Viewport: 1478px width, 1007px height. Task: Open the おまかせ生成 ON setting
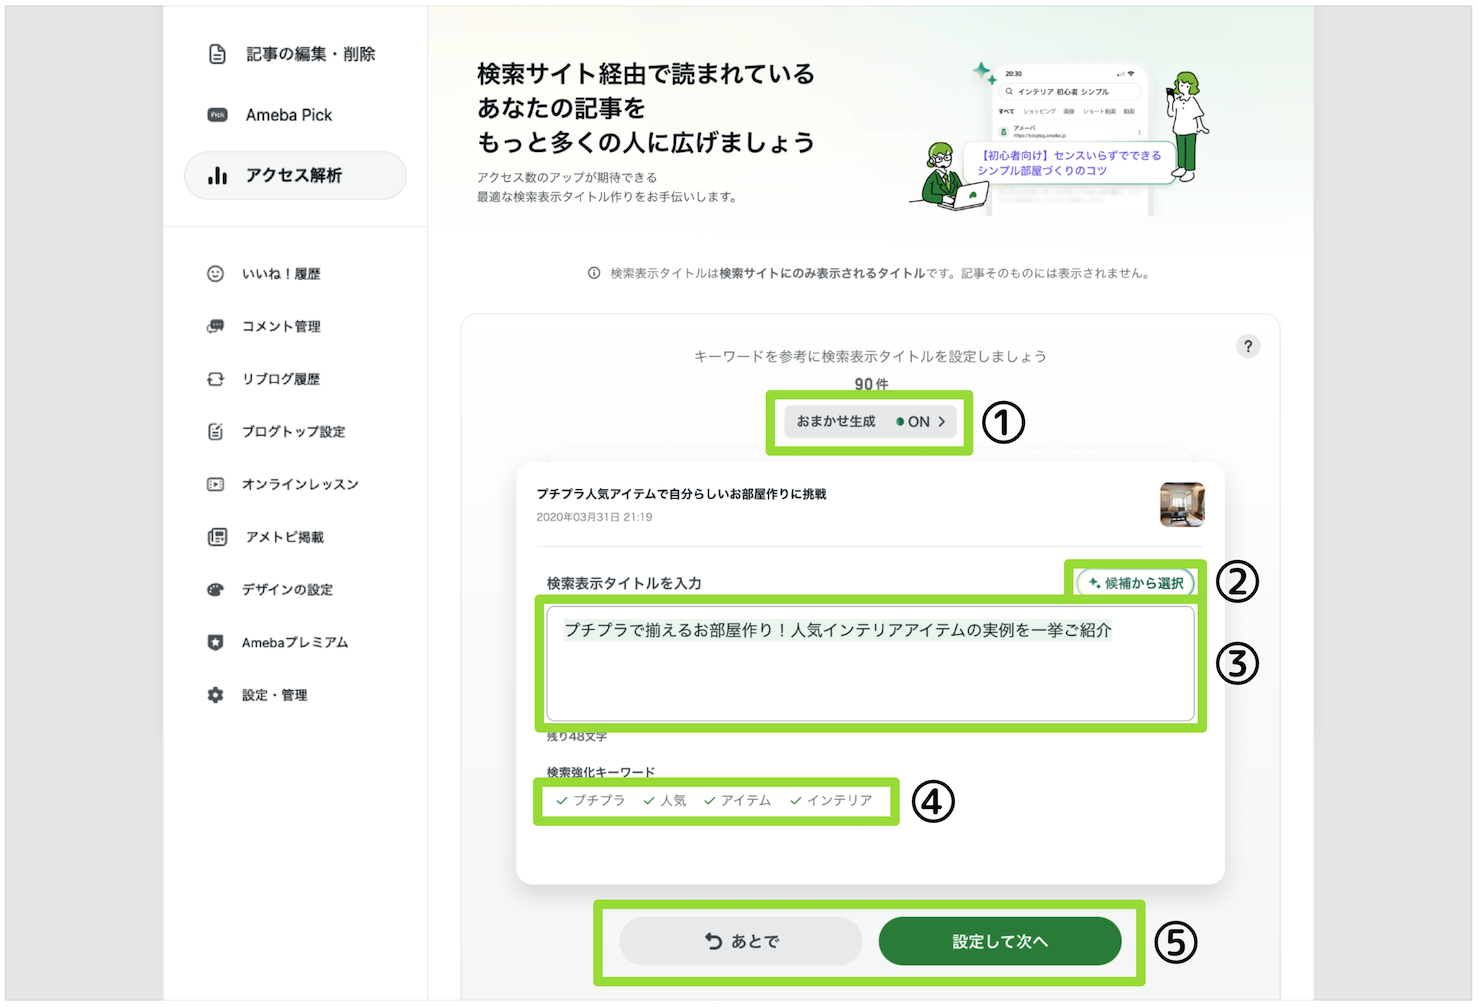tap(870, 422)
